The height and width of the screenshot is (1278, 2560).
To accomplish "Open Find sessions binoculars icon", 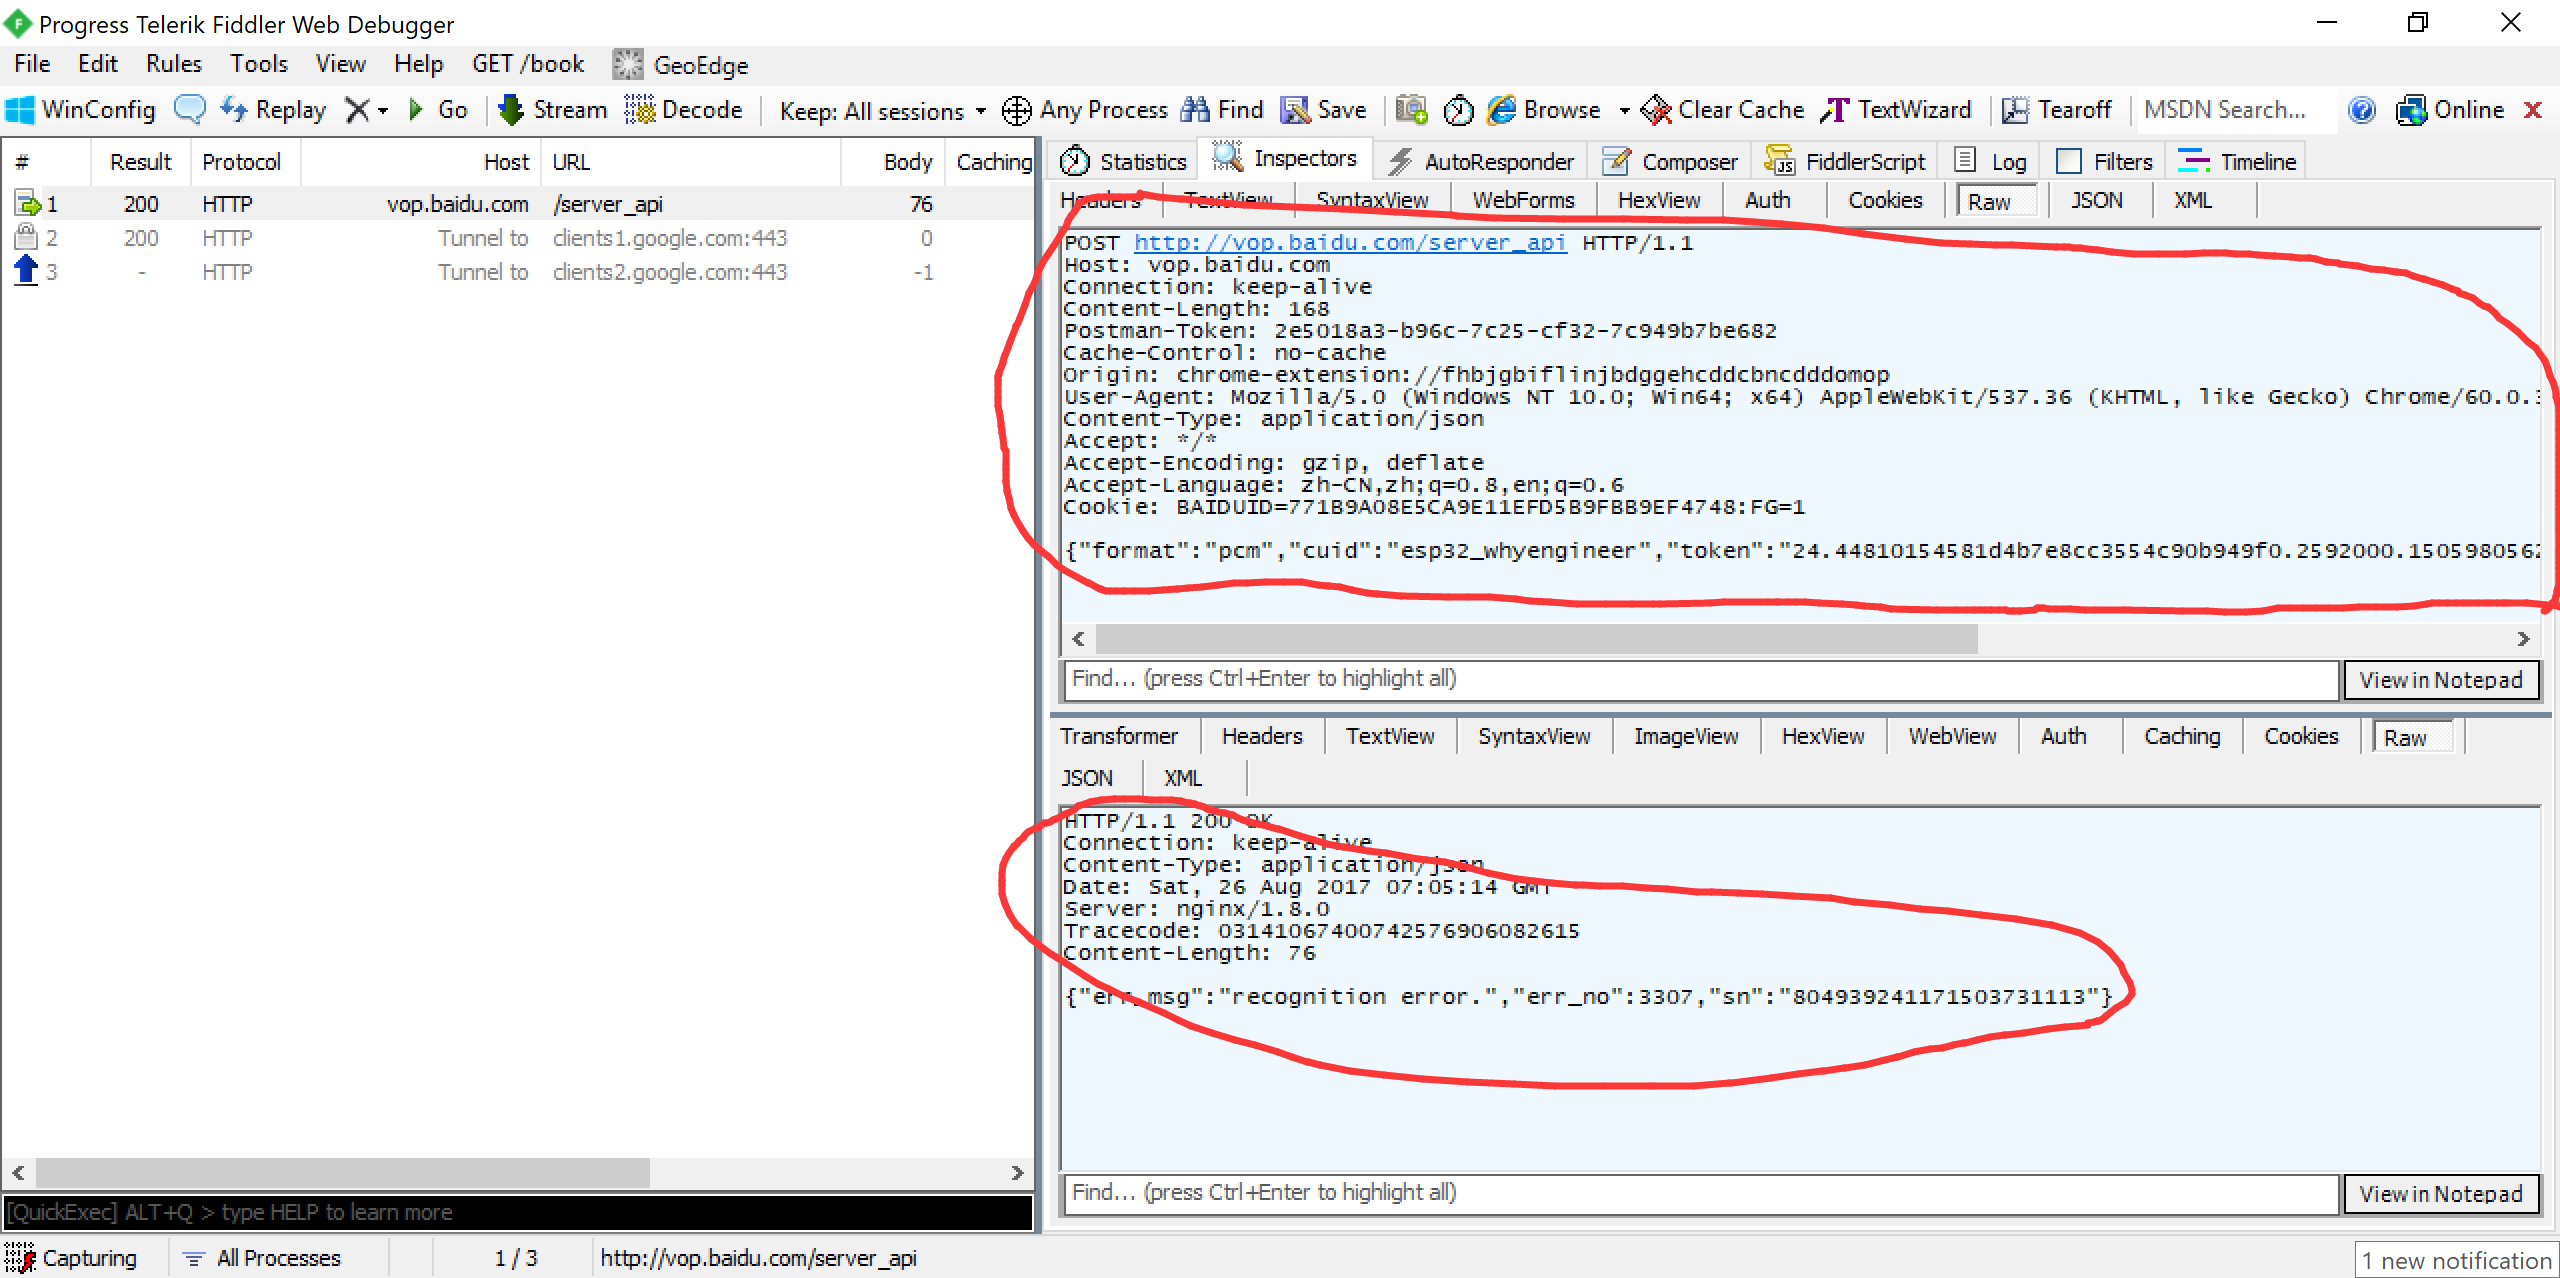I will click(1195, 110).
